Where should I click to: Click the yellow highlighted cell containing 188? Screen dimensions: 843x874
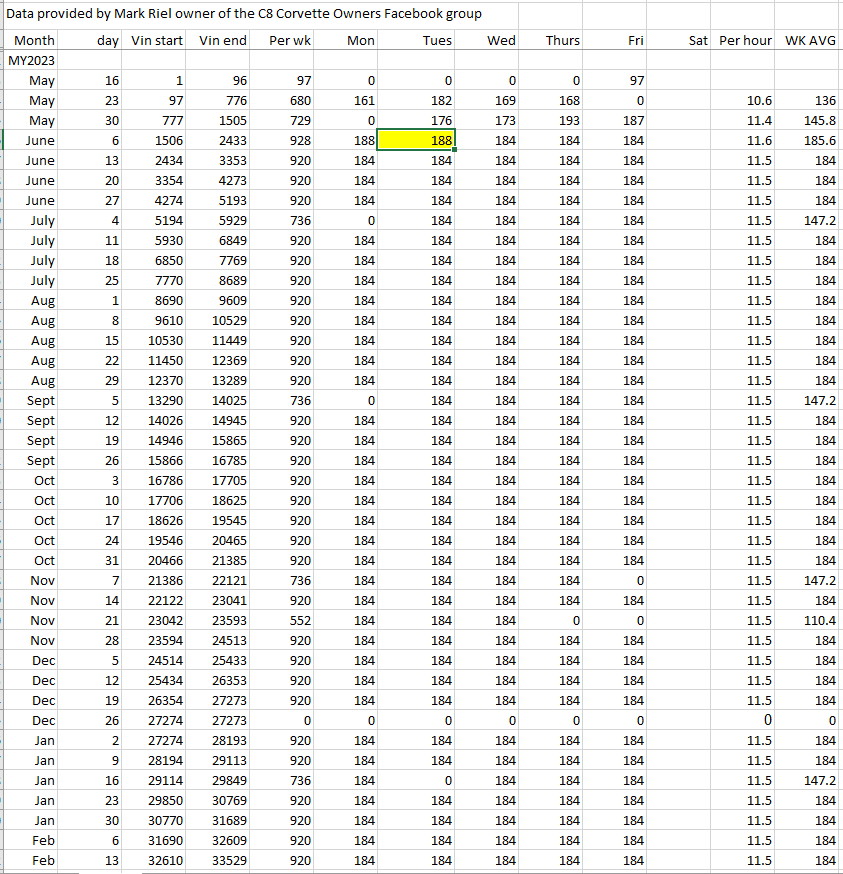pyautogui.click(x=421, y=141)
